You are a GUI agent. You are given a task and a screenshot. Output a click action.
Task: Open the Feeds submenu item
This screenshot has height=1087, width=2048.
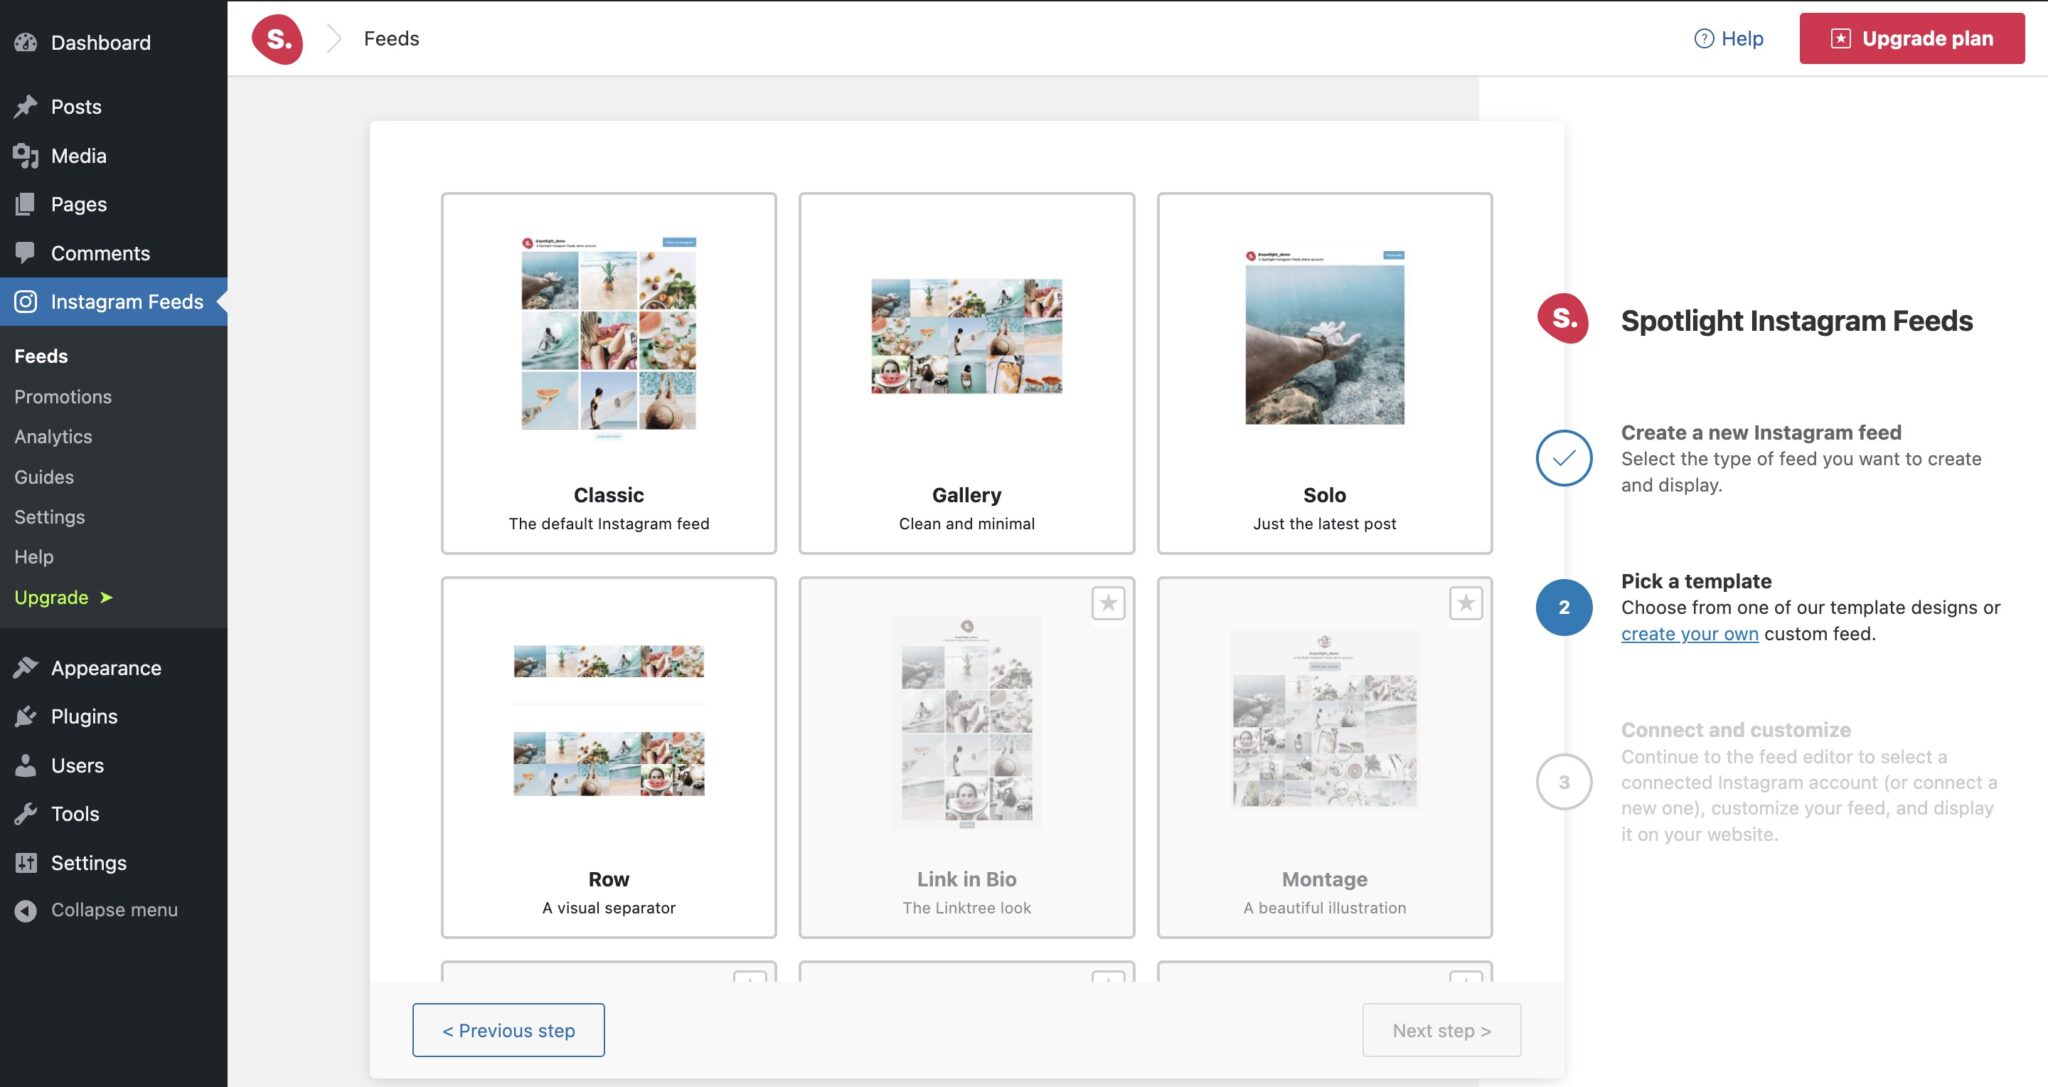pos(41,356)
